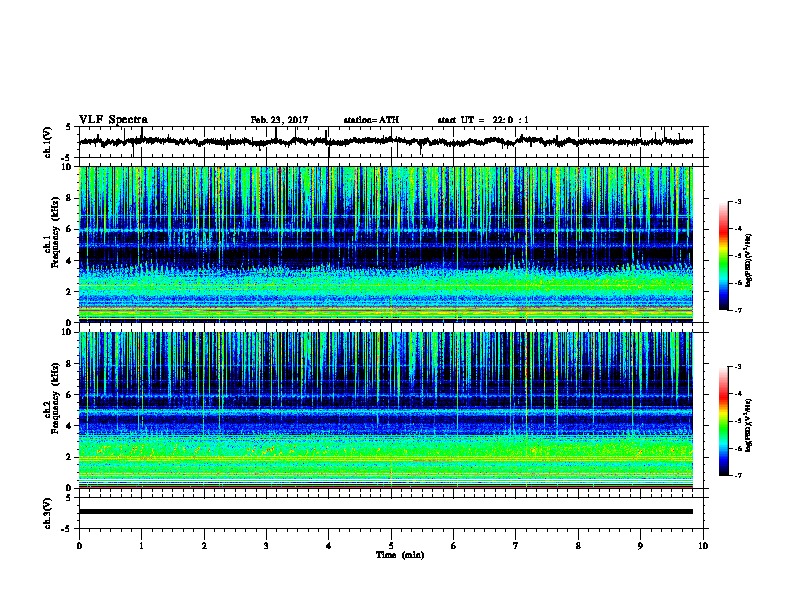Click the "-7" label on ch.2 color bar
Viewport: 792px width, 612px height.
point(737,475)
